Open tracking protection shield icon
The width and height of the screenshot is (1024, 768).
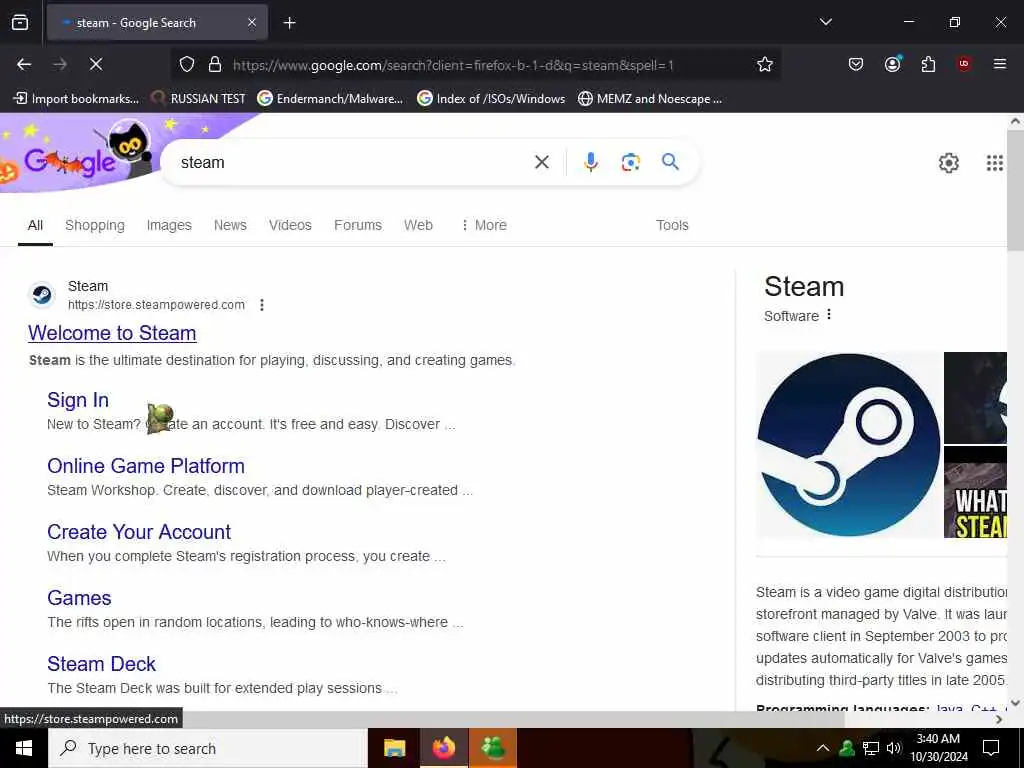click(x=187, y=65)
